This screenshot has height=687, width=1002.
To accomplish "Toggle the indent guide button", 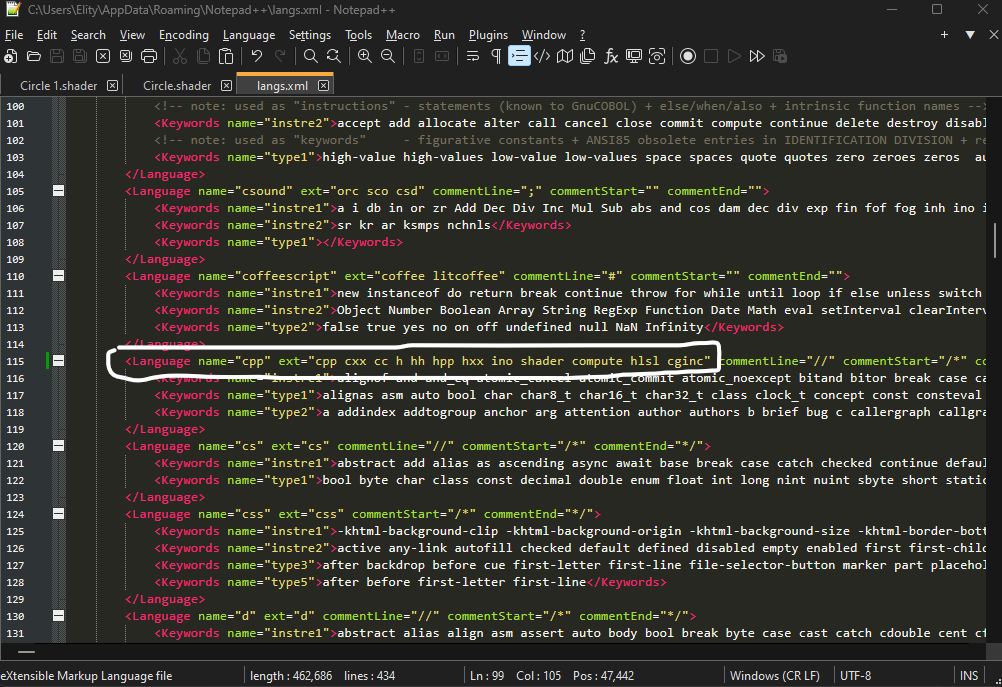I will coord(519,56).
